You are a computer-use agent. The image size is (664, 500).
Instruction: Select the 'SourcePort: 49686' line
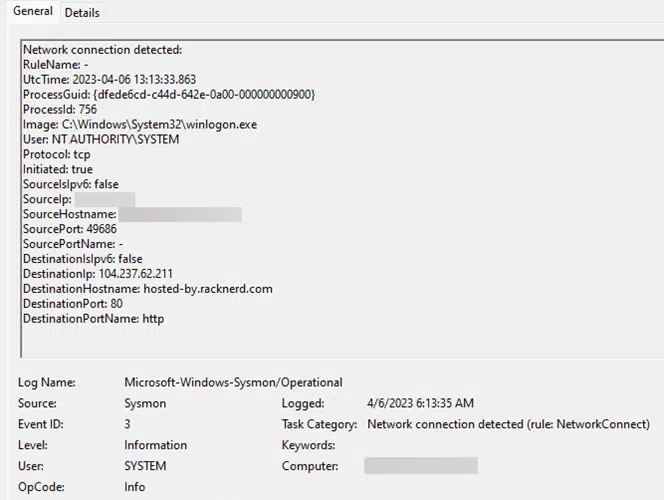click(x=70, y=229)
